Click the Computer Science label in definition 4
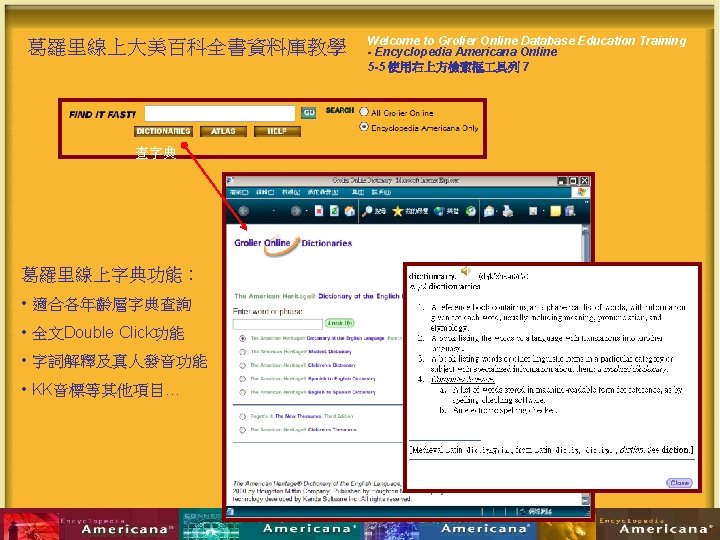The width and height of the screenshot is (720, 540). (462, 379)
